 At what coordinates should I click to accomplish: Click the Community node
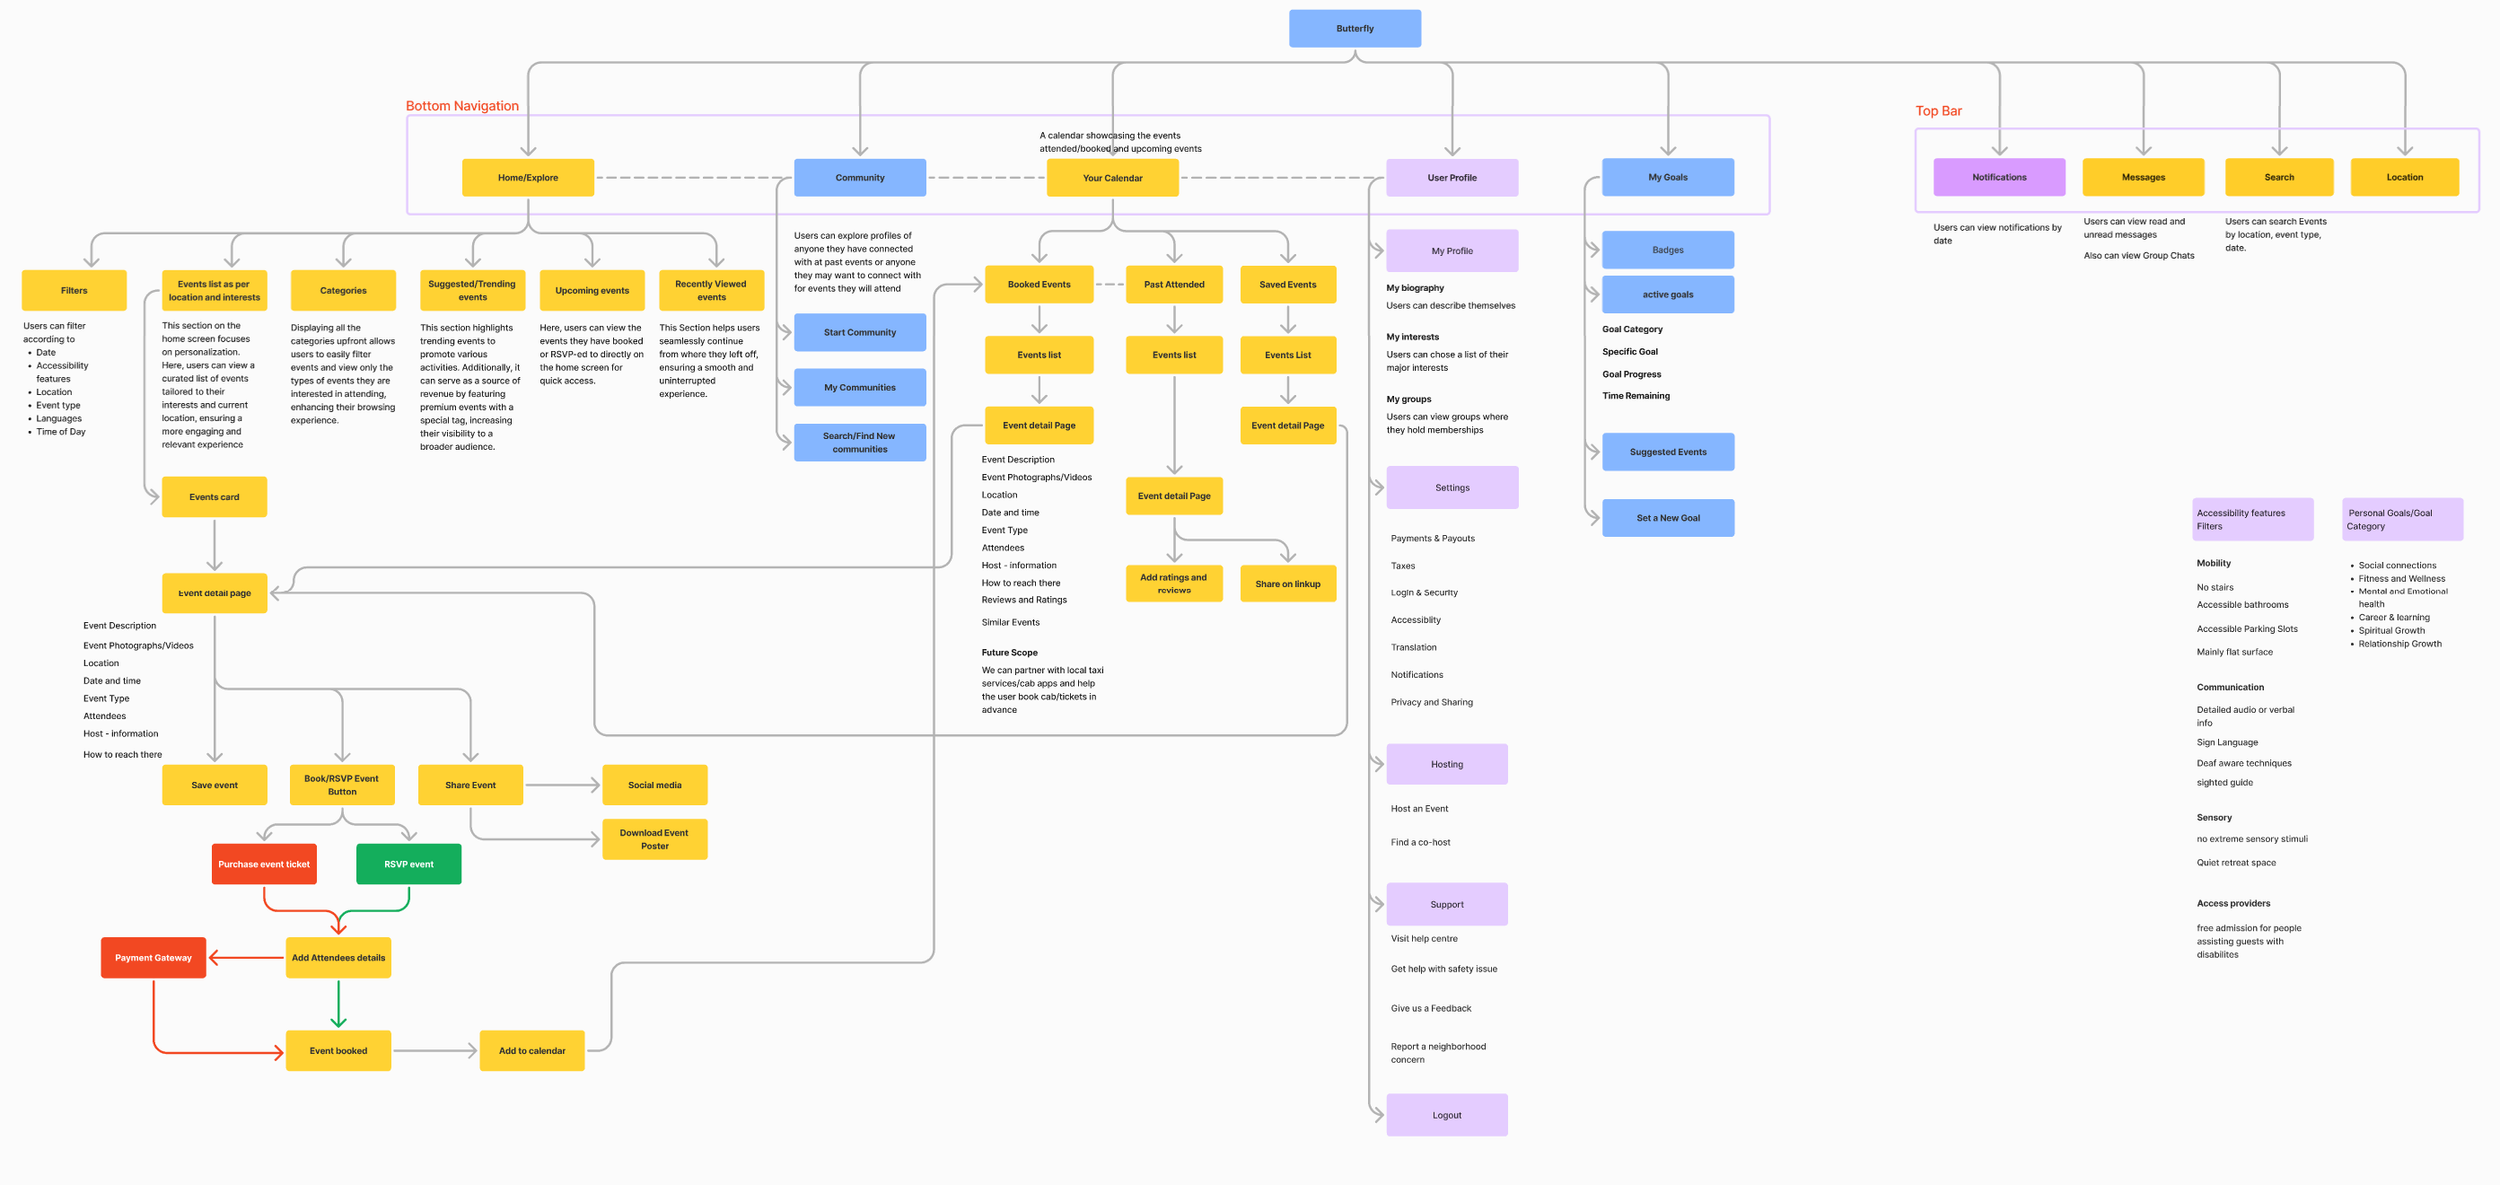pyautogui.click(x=859, y=178)
